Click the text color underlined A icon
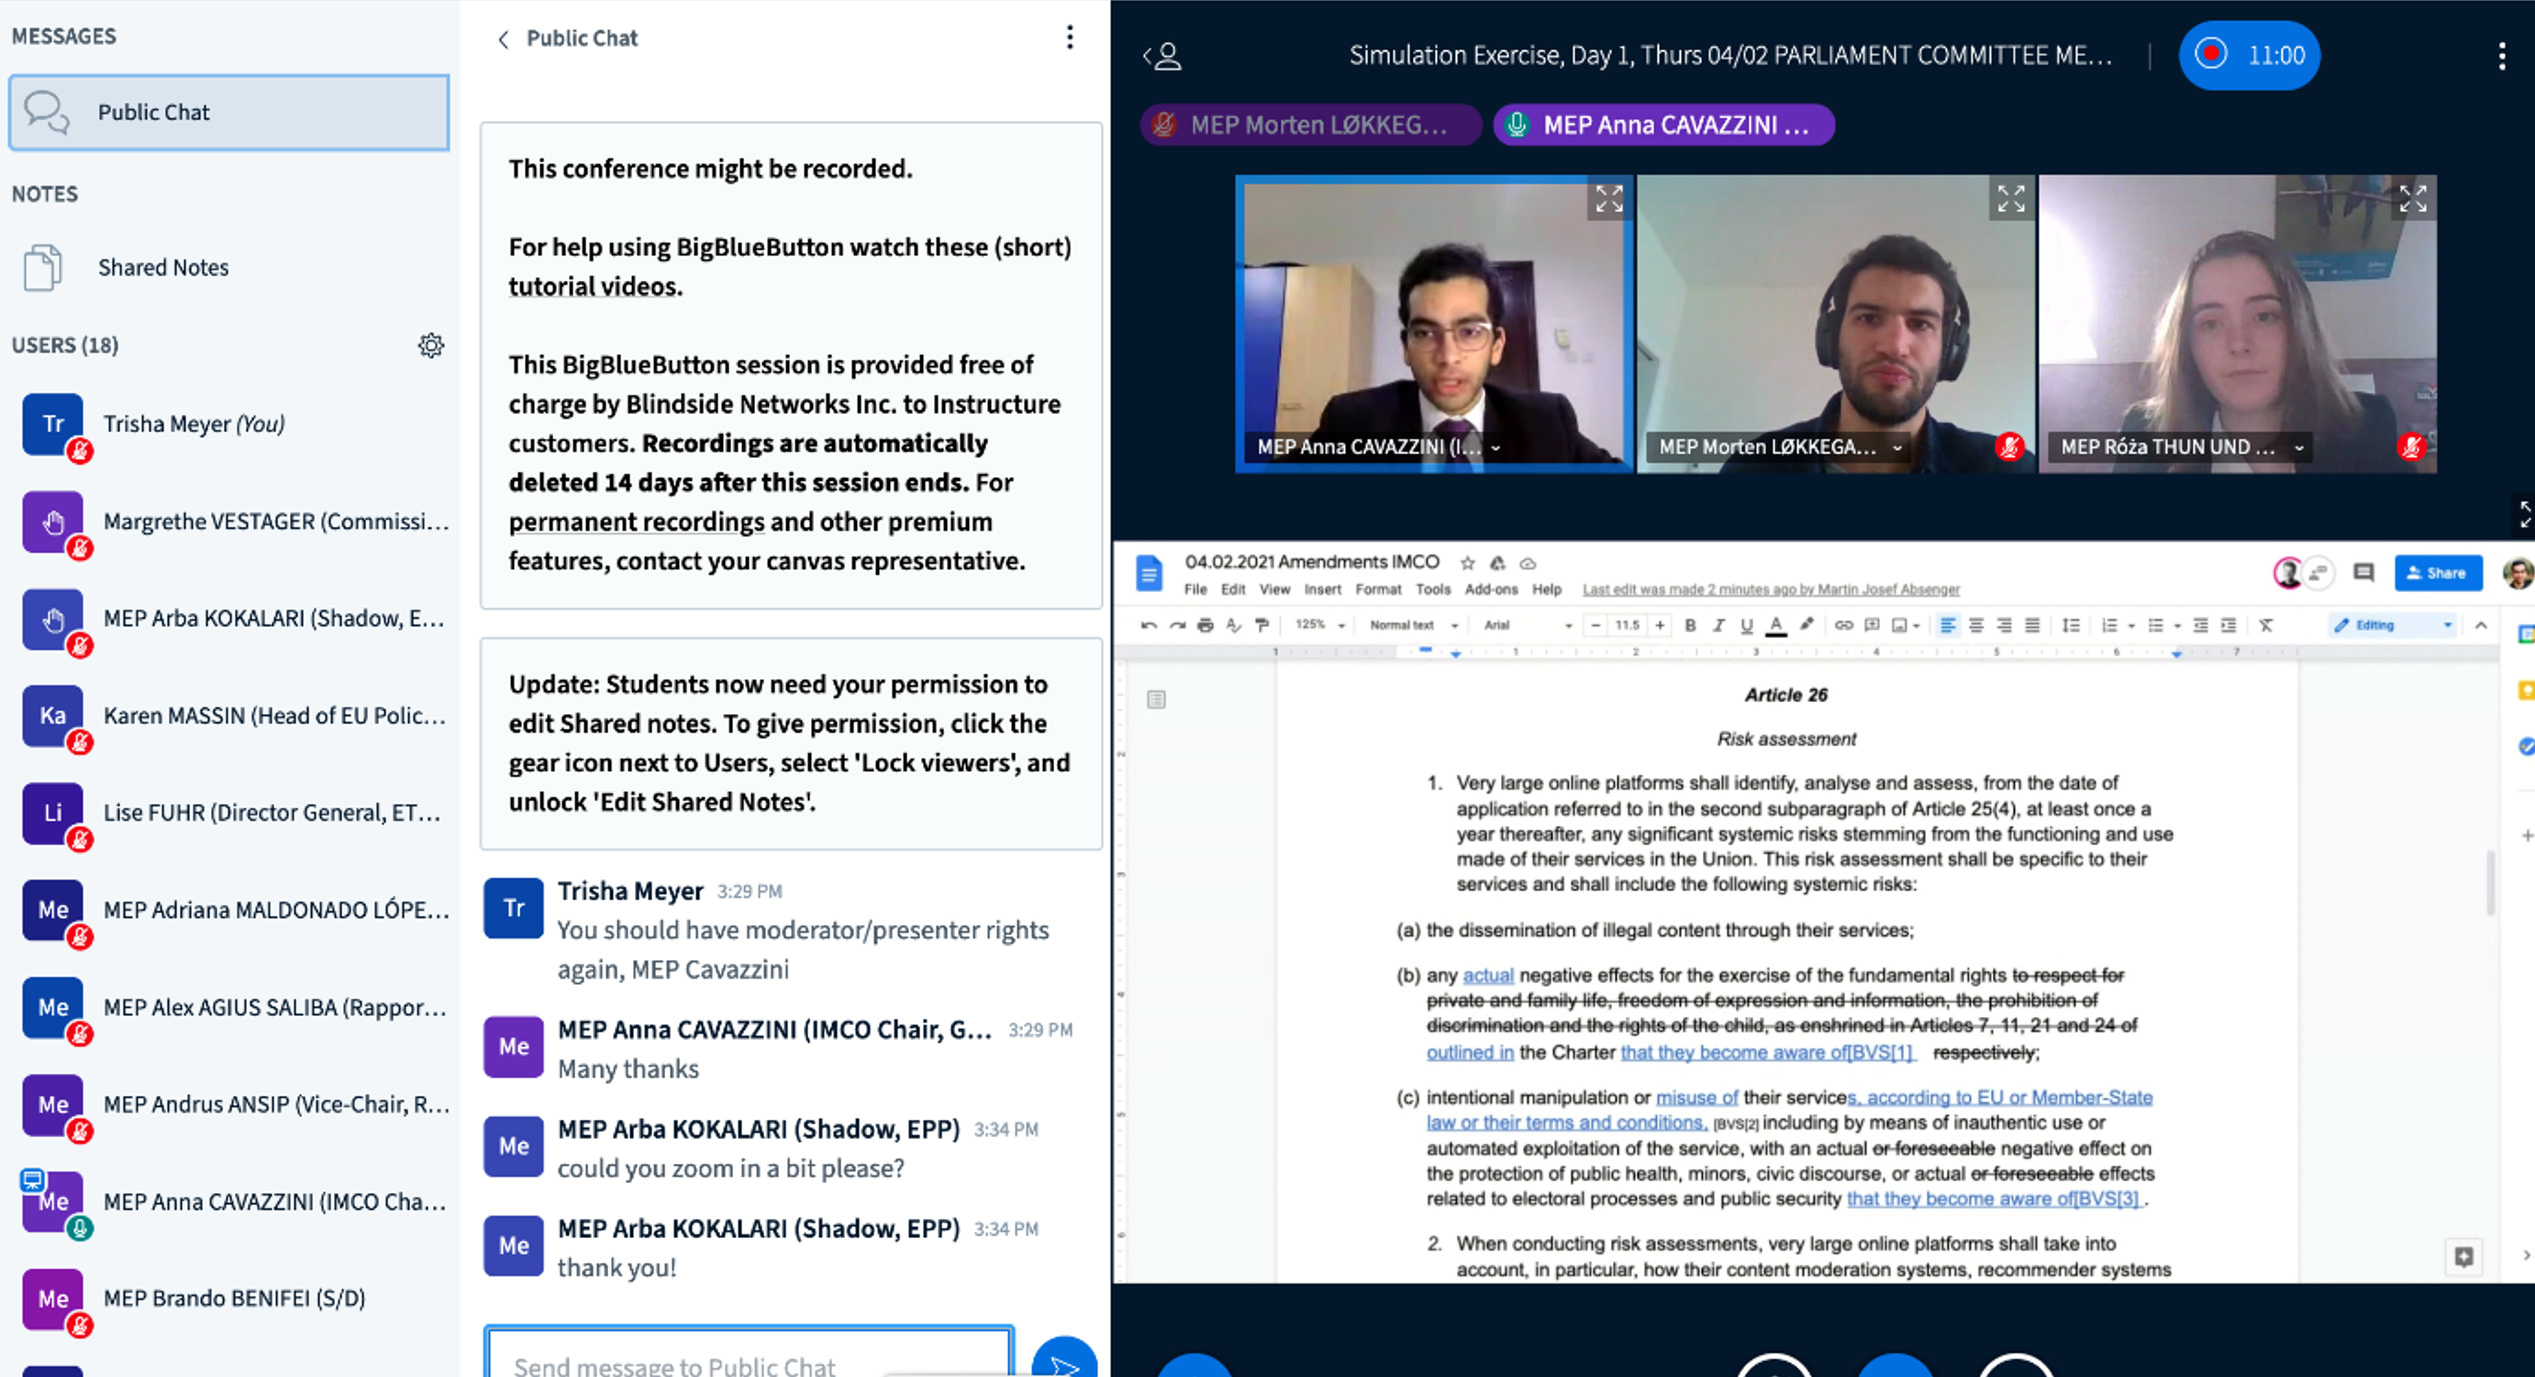The height and width of the screenshot is (1377, 2535). tap(1775, 626)
